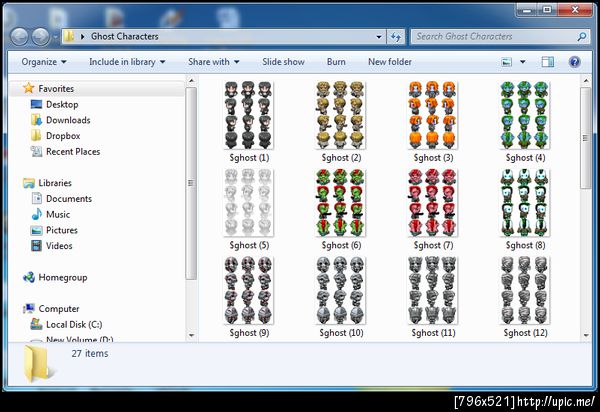The image size is (600, 412).
Task: Select the $ghost (9) skull sprite thumbnail
Action: point(248,290)
